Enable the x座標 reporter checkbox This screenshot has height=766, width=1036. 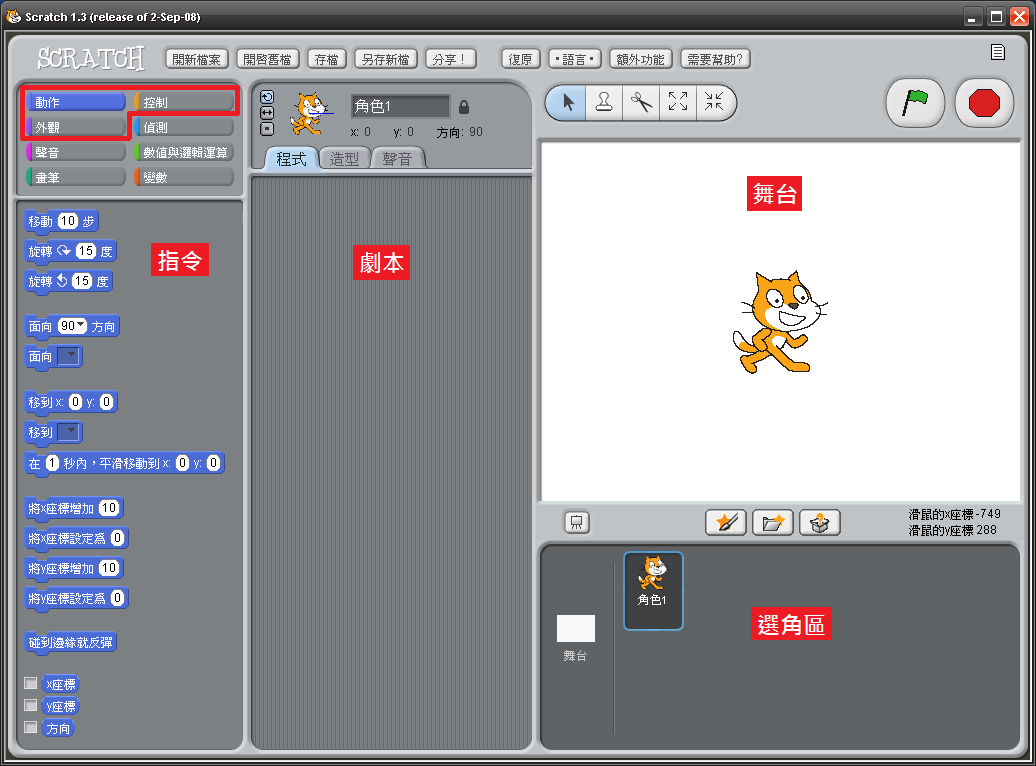pyautogui.click(x=30, y=683)
